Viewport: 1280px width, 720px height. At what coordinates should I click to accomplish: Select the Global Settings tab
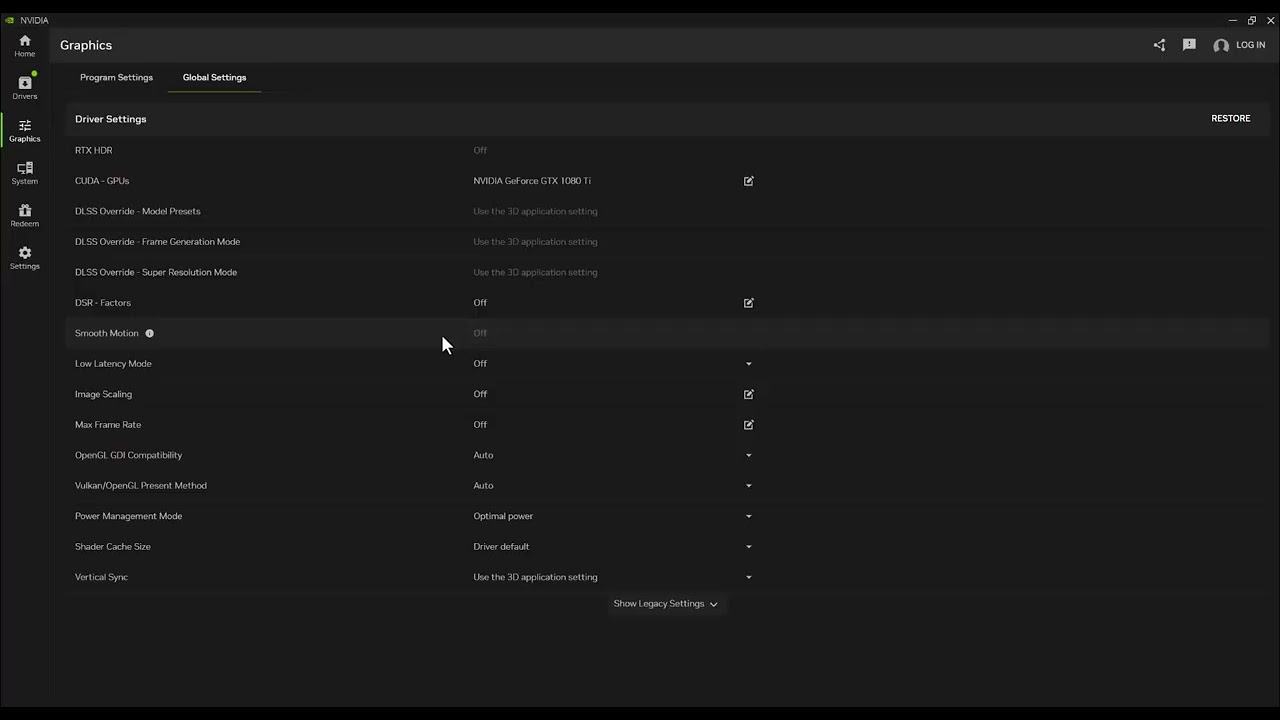pyautogui.click(x=214, y=77)
